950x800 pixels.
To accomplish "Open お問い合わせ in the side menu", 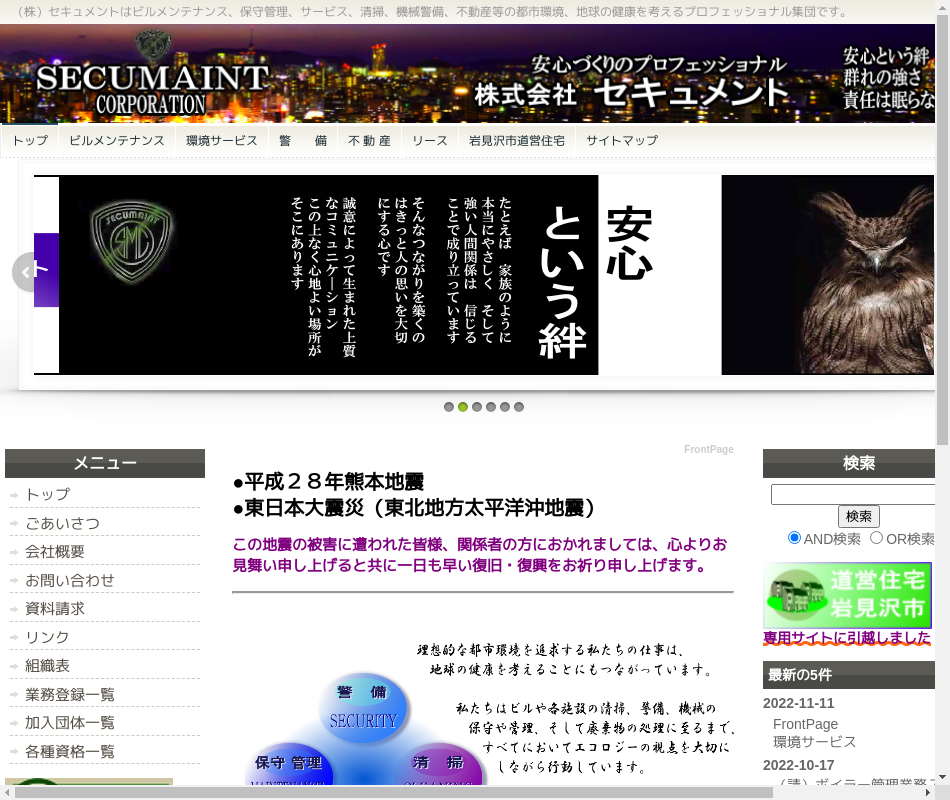I will click(70, 580).
